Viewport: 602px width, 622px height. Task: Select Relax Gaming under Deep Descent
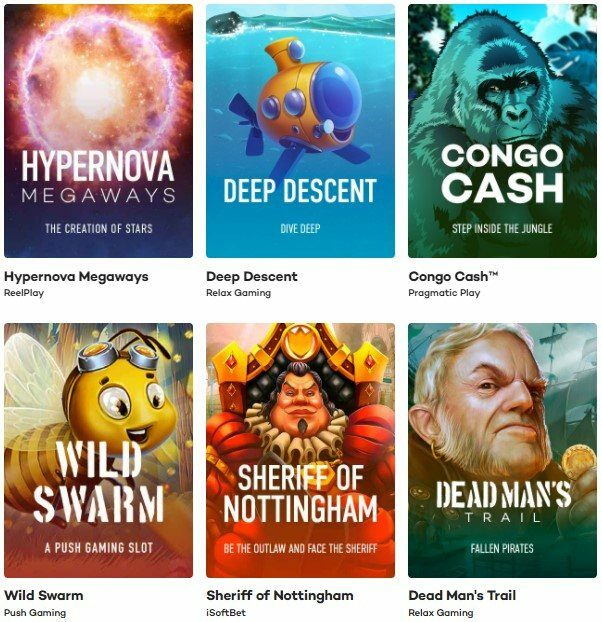point(238,293)
